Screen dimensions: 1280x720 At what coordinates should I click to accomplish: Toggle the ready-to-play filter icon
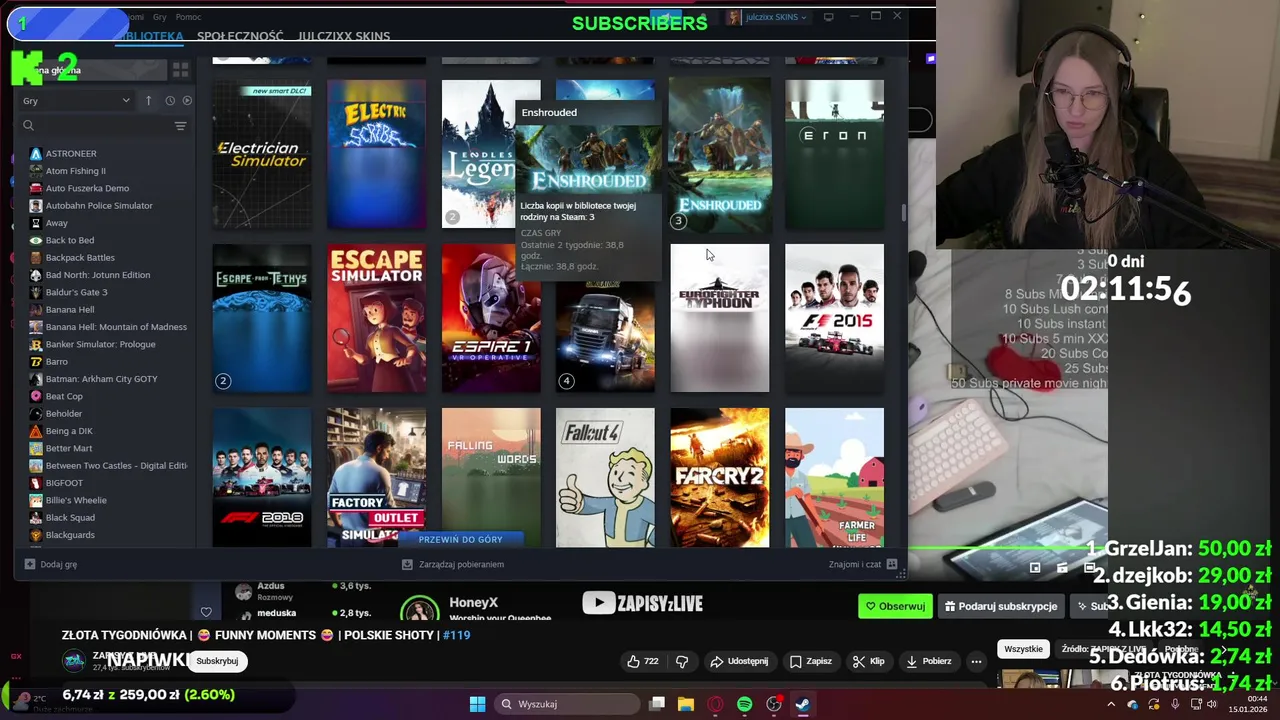click(x=187, y=100)
